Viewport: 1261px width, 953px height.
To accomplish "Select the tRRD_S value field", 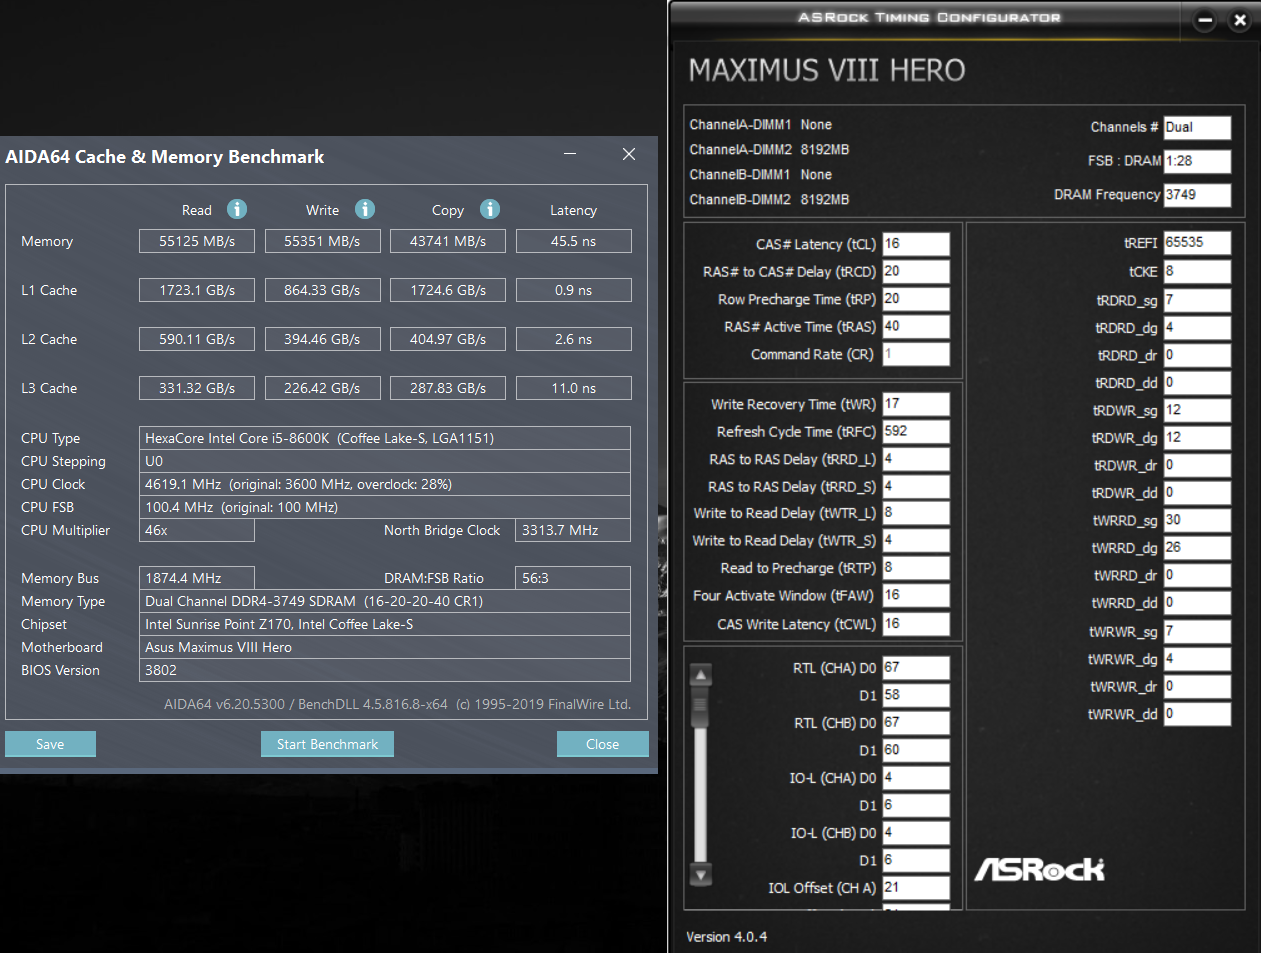I will 916,487.
